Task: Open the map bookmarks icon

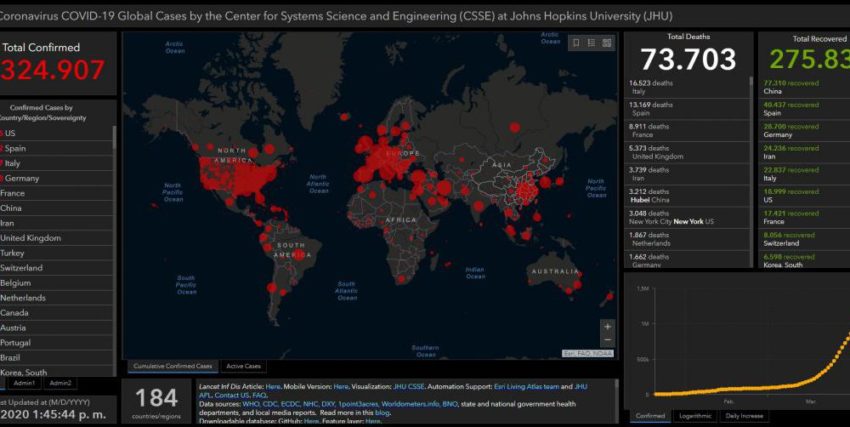Action: [576, 43]
